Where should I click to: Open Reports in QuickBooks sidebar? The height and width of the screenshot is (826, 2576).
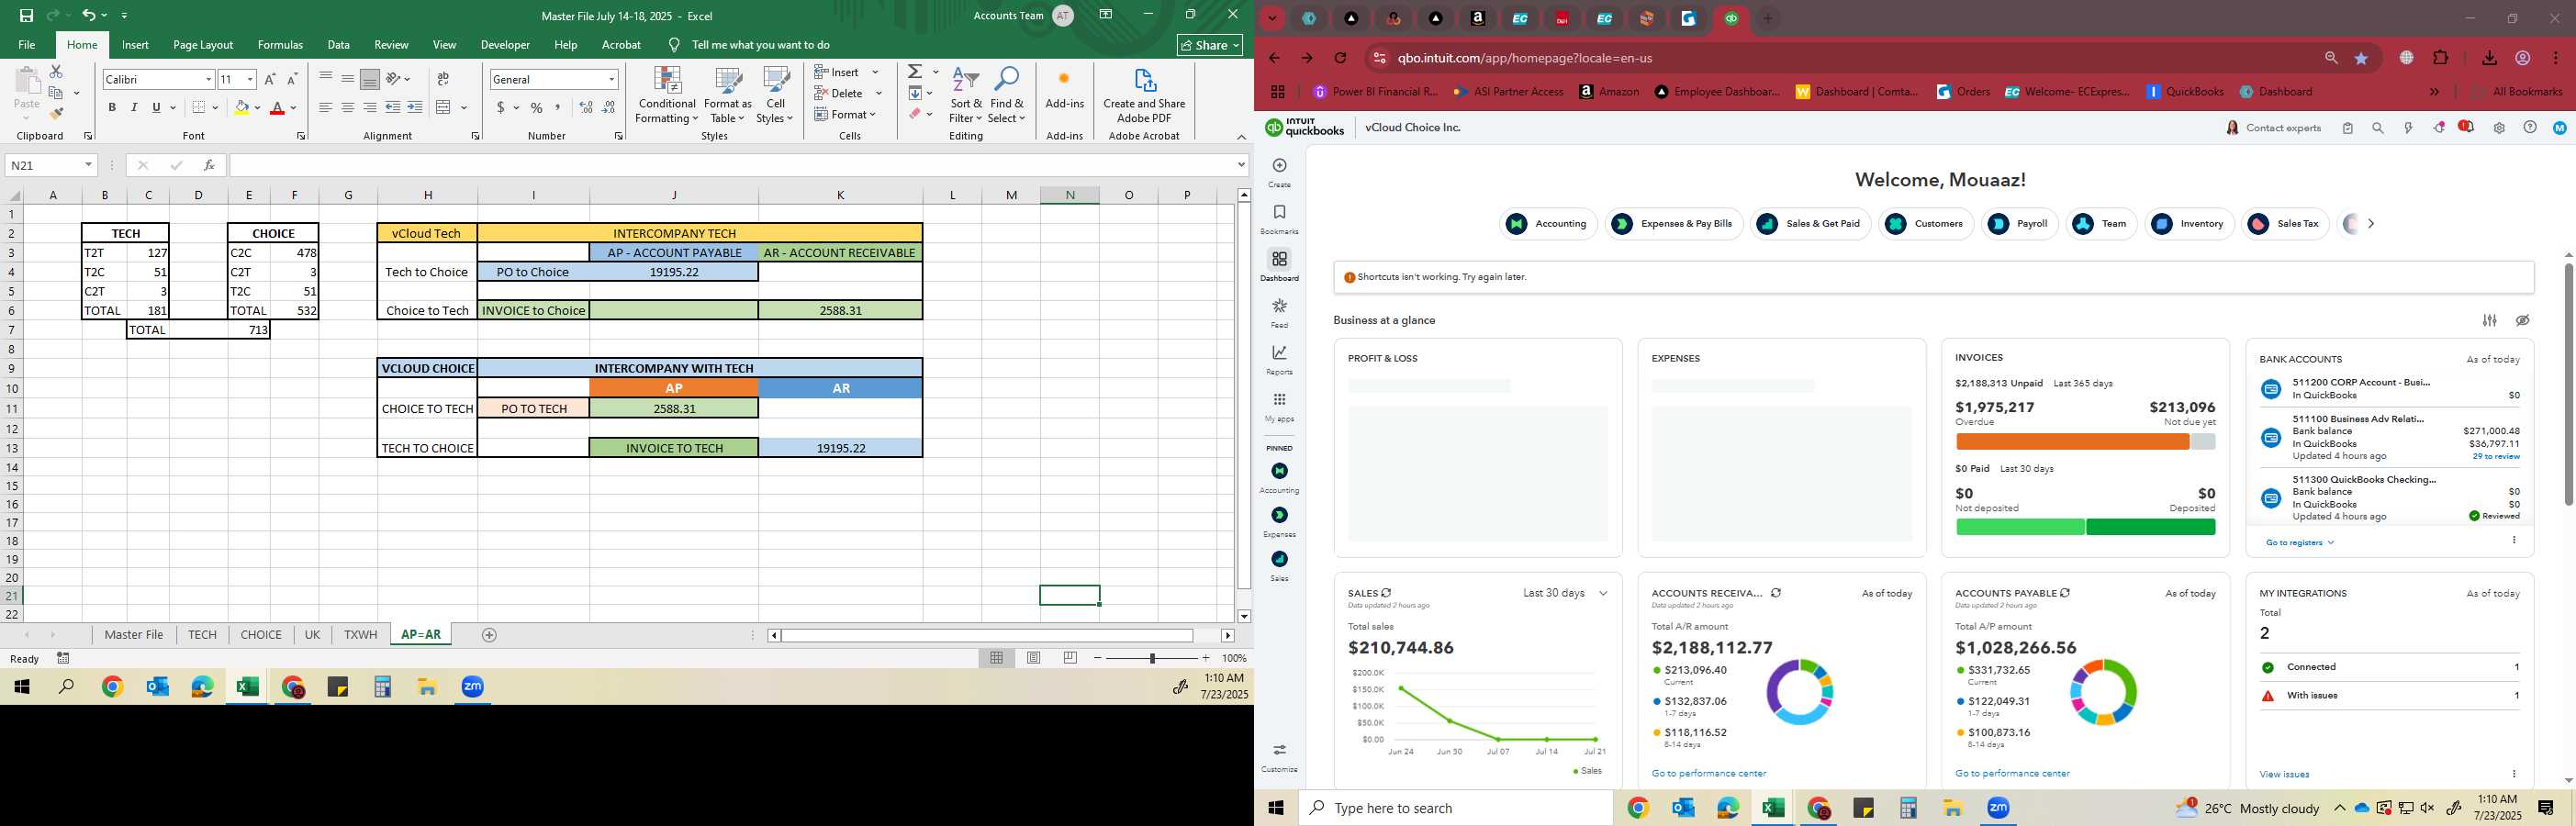point(1279,359)
